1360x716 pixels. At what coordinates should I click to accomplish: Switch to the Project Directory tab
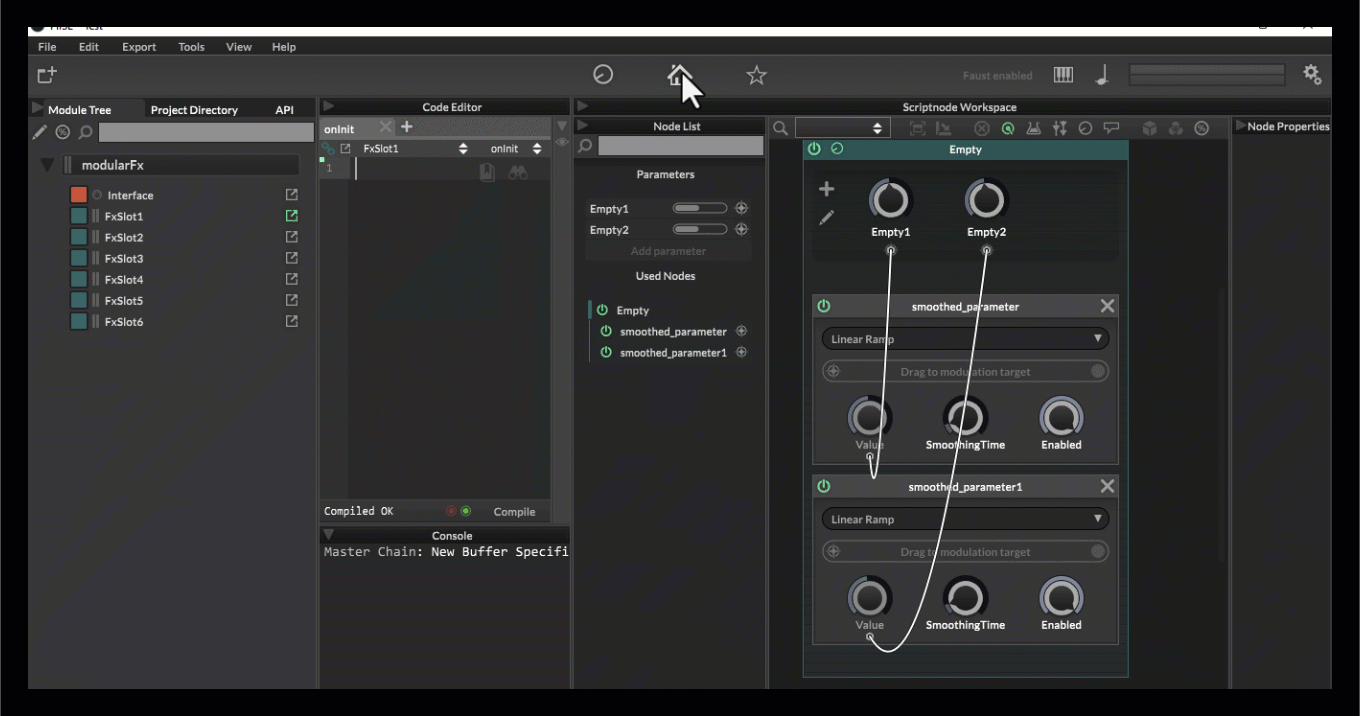tap(194, 110)
